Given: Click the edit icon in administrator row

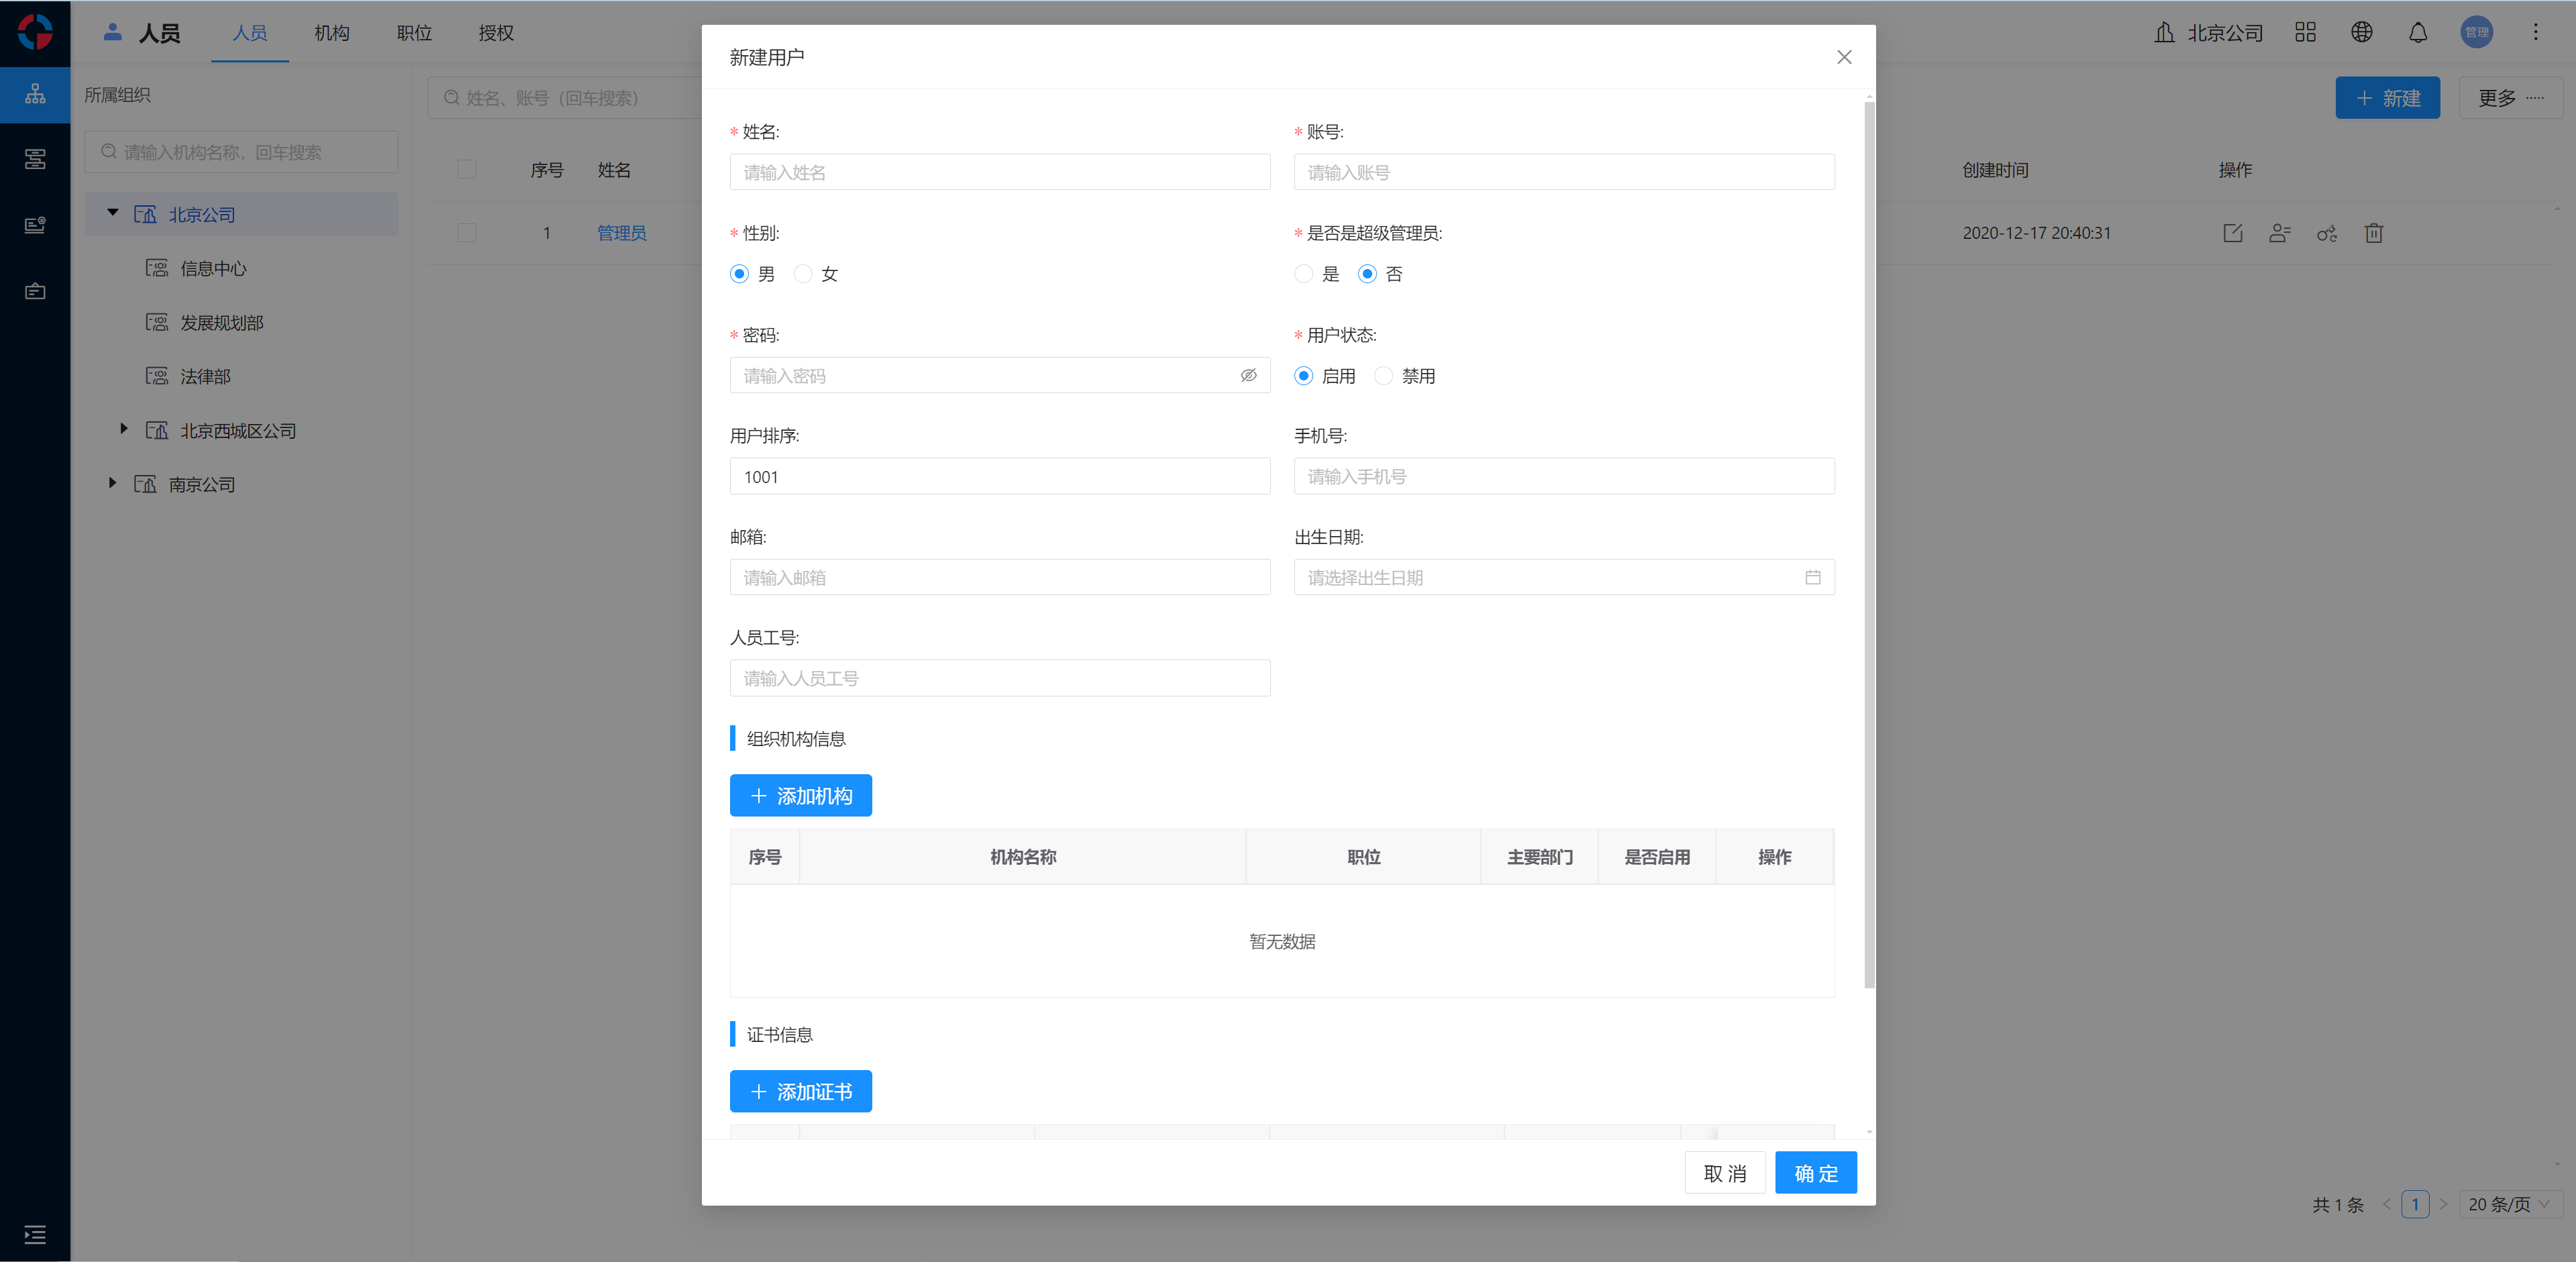Looking at the screenshot, I should [2232, 233].
